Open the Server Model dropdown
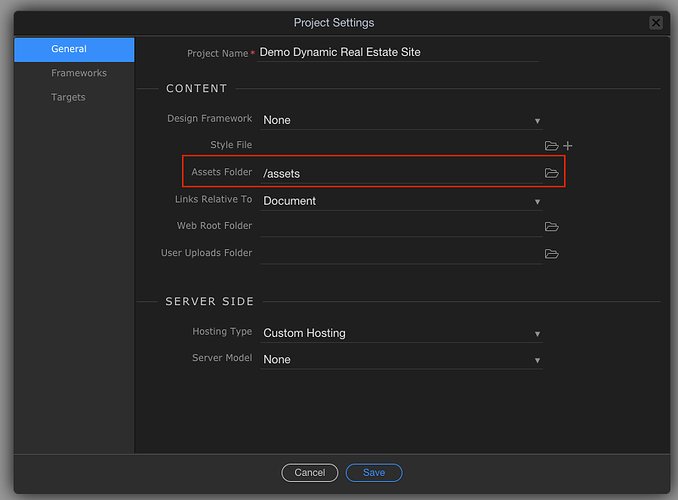 pyautogui.click(x=401, y=359)
